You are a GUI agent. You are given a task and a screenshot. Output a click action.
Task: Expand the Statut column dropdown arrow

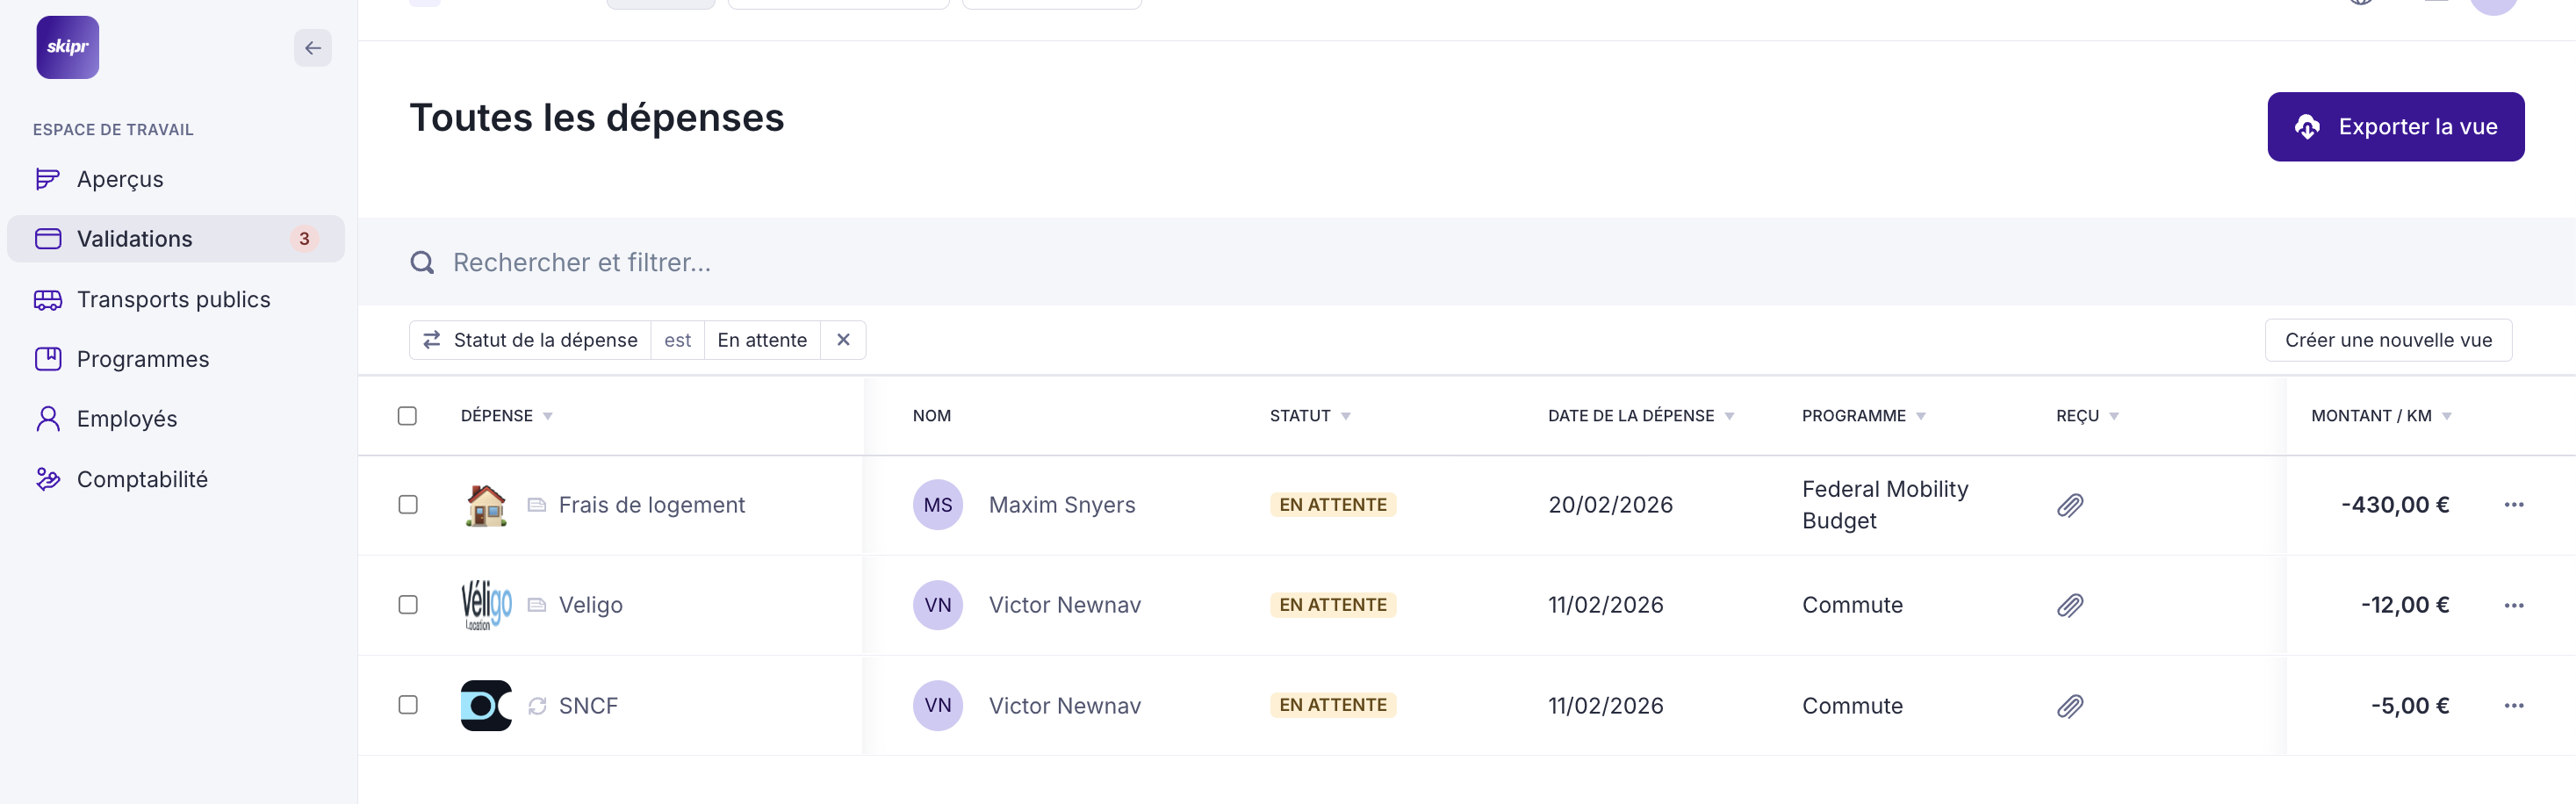(1346, 416)
